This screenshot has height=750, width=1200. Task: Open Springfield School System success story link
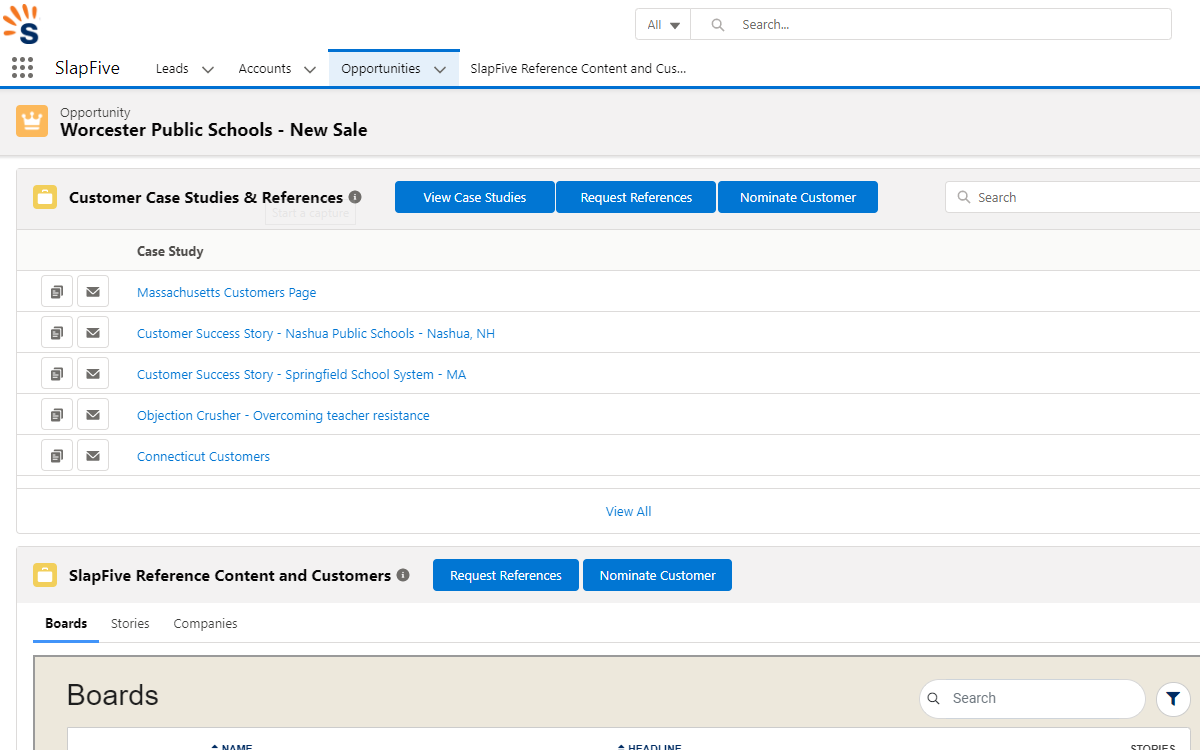[301, 374]
